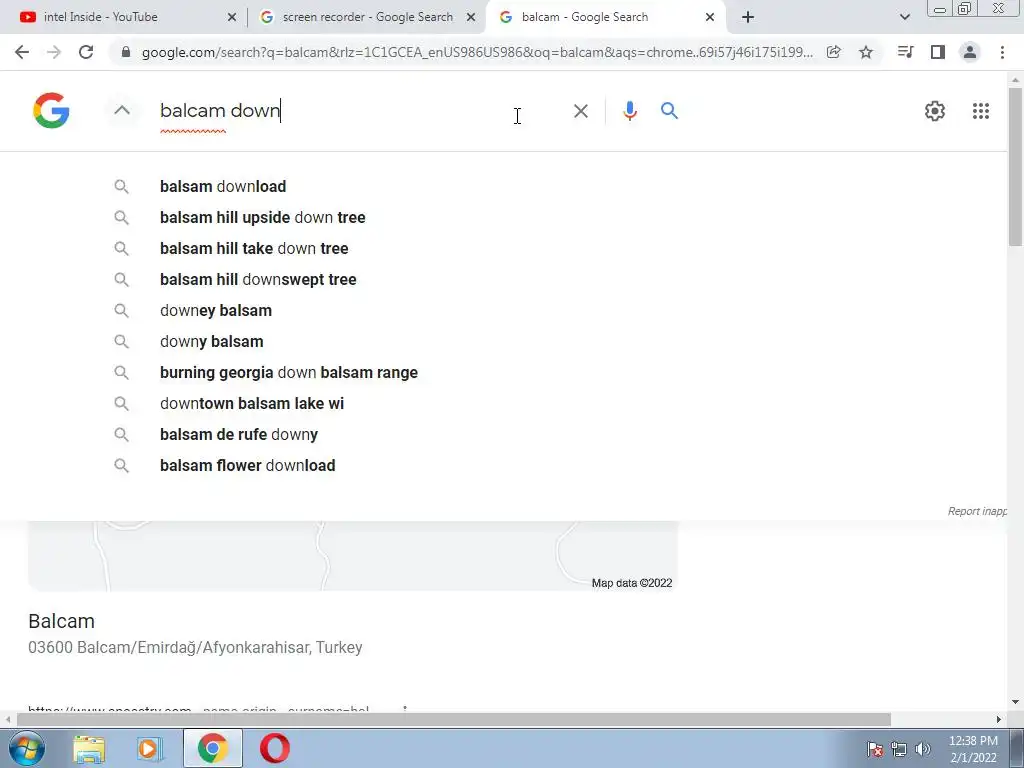Click the browser forward arrow
Image resolution: width=1024 pixels, height=768 pixels.
point(54,52)
